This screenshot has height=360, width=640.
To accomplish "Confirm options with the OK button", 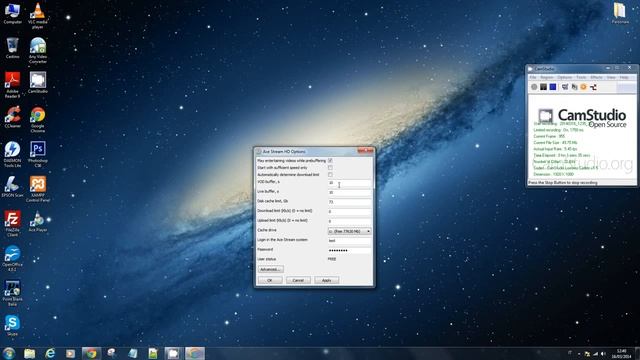I will click(x=270, y=280).
